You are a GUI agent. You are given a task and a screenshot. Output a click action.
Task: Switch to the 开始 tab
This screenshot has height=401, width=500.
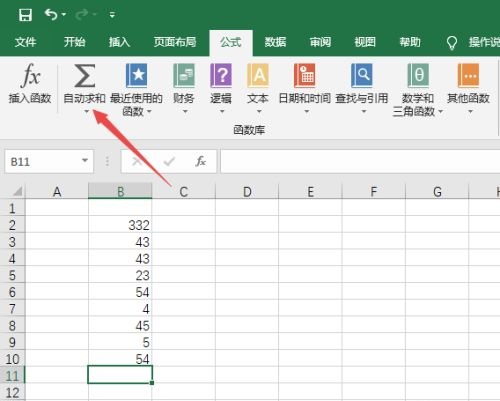(74, 42)
